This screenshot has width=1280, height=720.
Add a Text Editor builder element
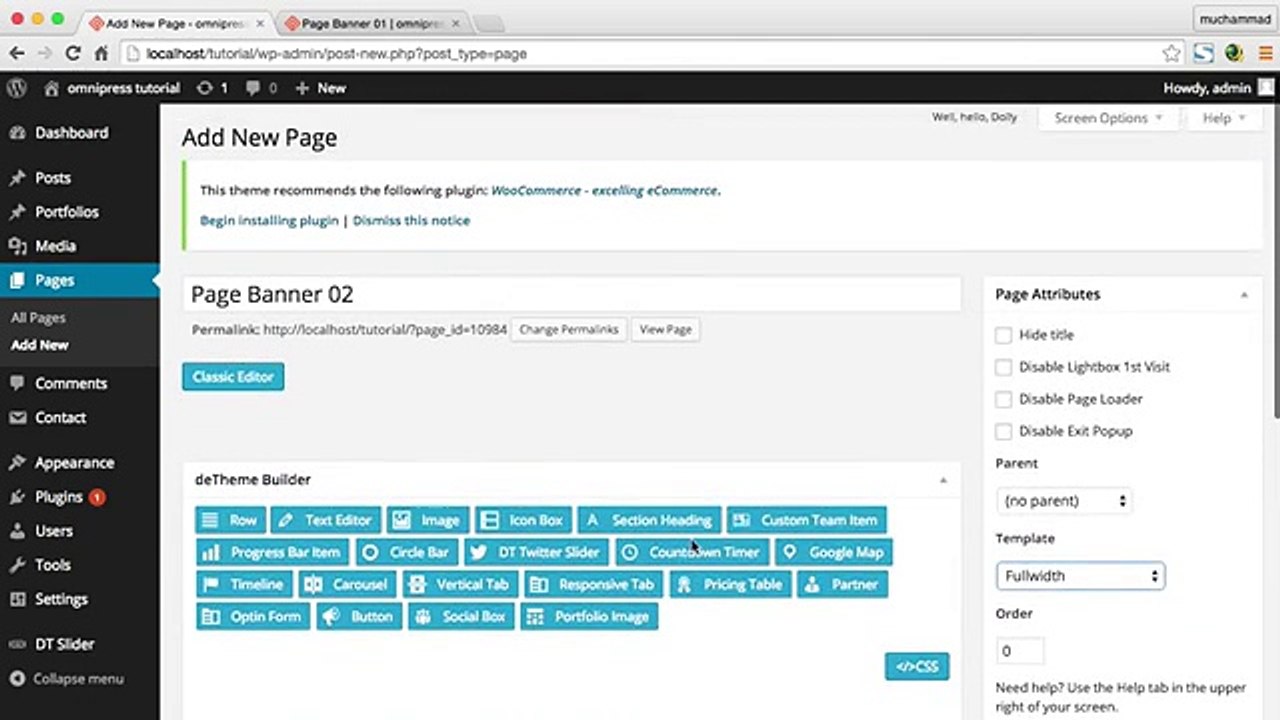pos(325,520)
